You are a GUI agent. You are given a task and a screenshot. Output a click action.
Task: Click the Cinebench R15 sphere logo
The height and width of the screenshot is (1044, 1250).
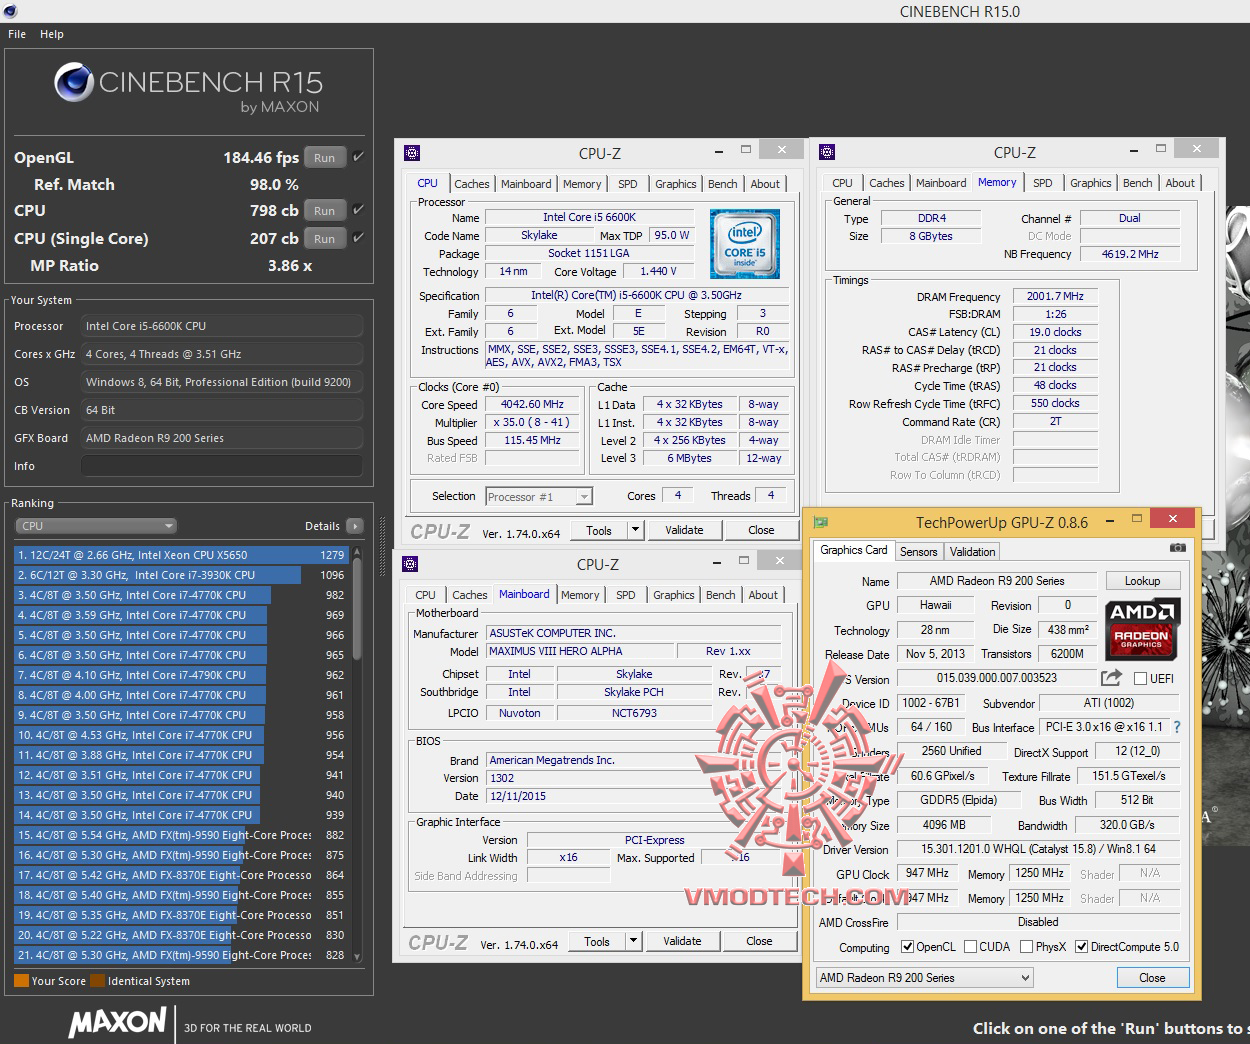coord(74,83)
